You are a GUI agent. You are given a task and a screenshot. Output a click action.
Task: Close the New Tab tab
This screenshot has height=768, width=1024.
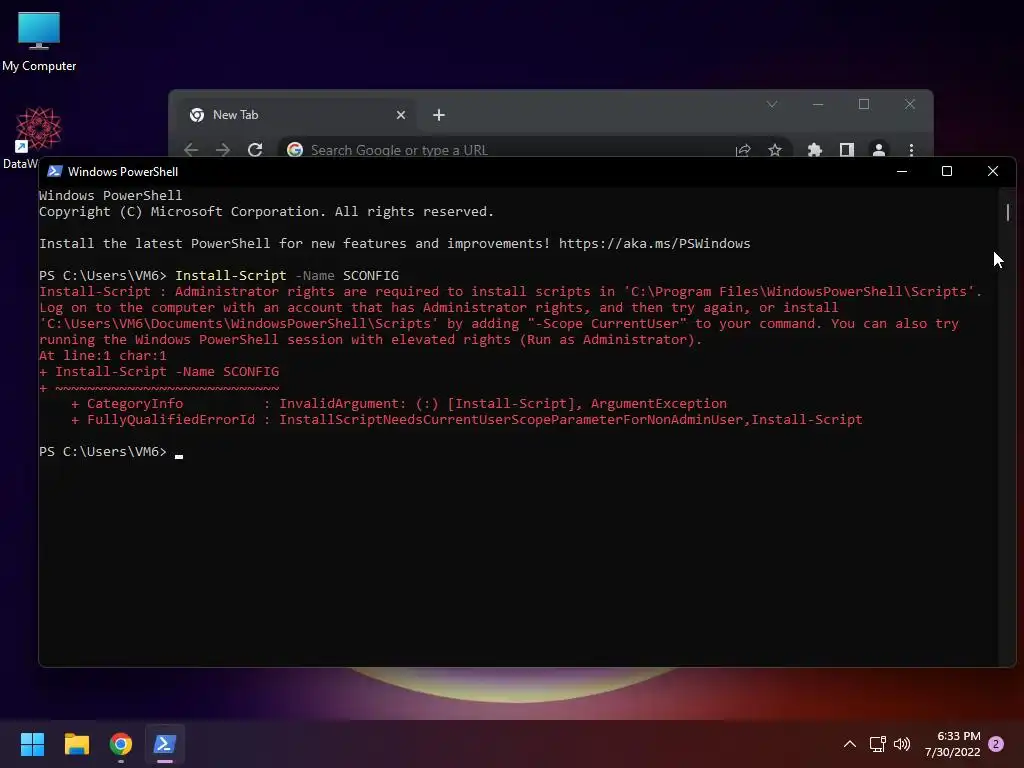[x=401, y=115]
